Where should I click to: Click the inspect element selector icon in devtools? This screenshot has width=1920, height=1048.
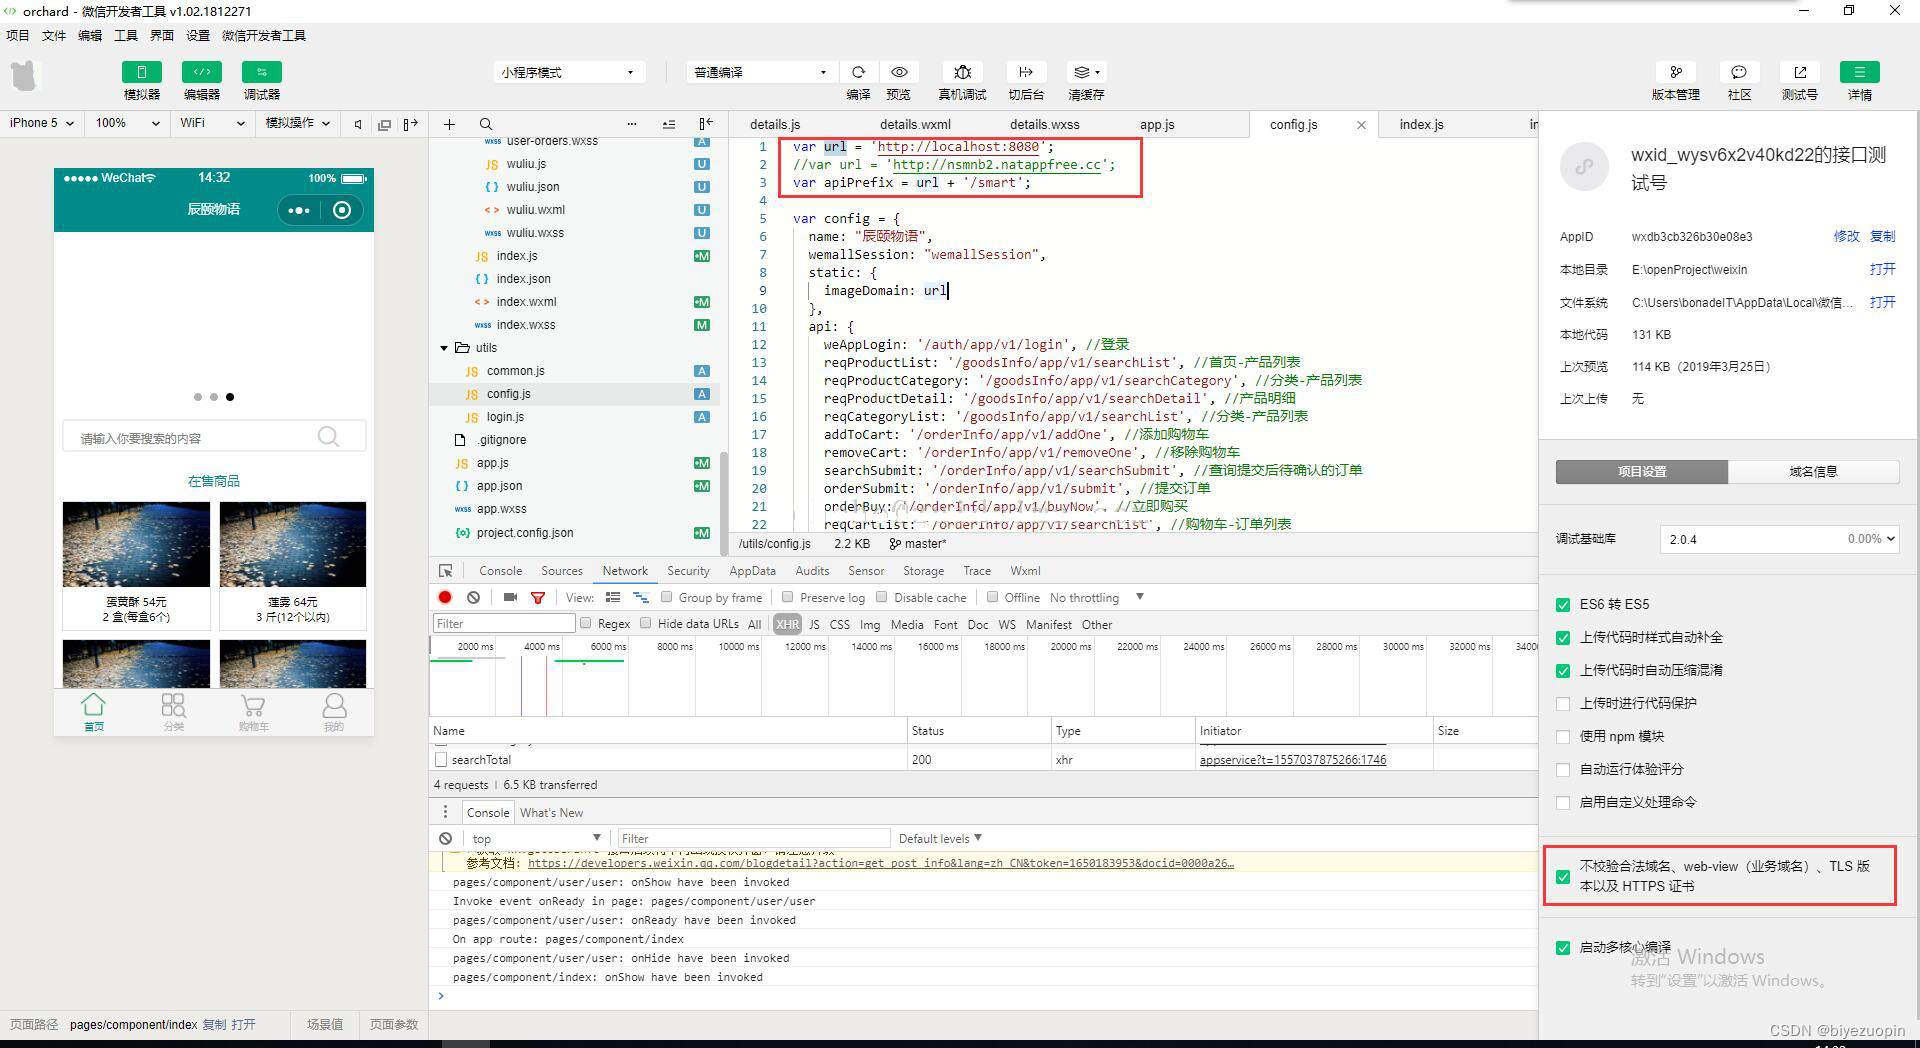coord(445,571)
